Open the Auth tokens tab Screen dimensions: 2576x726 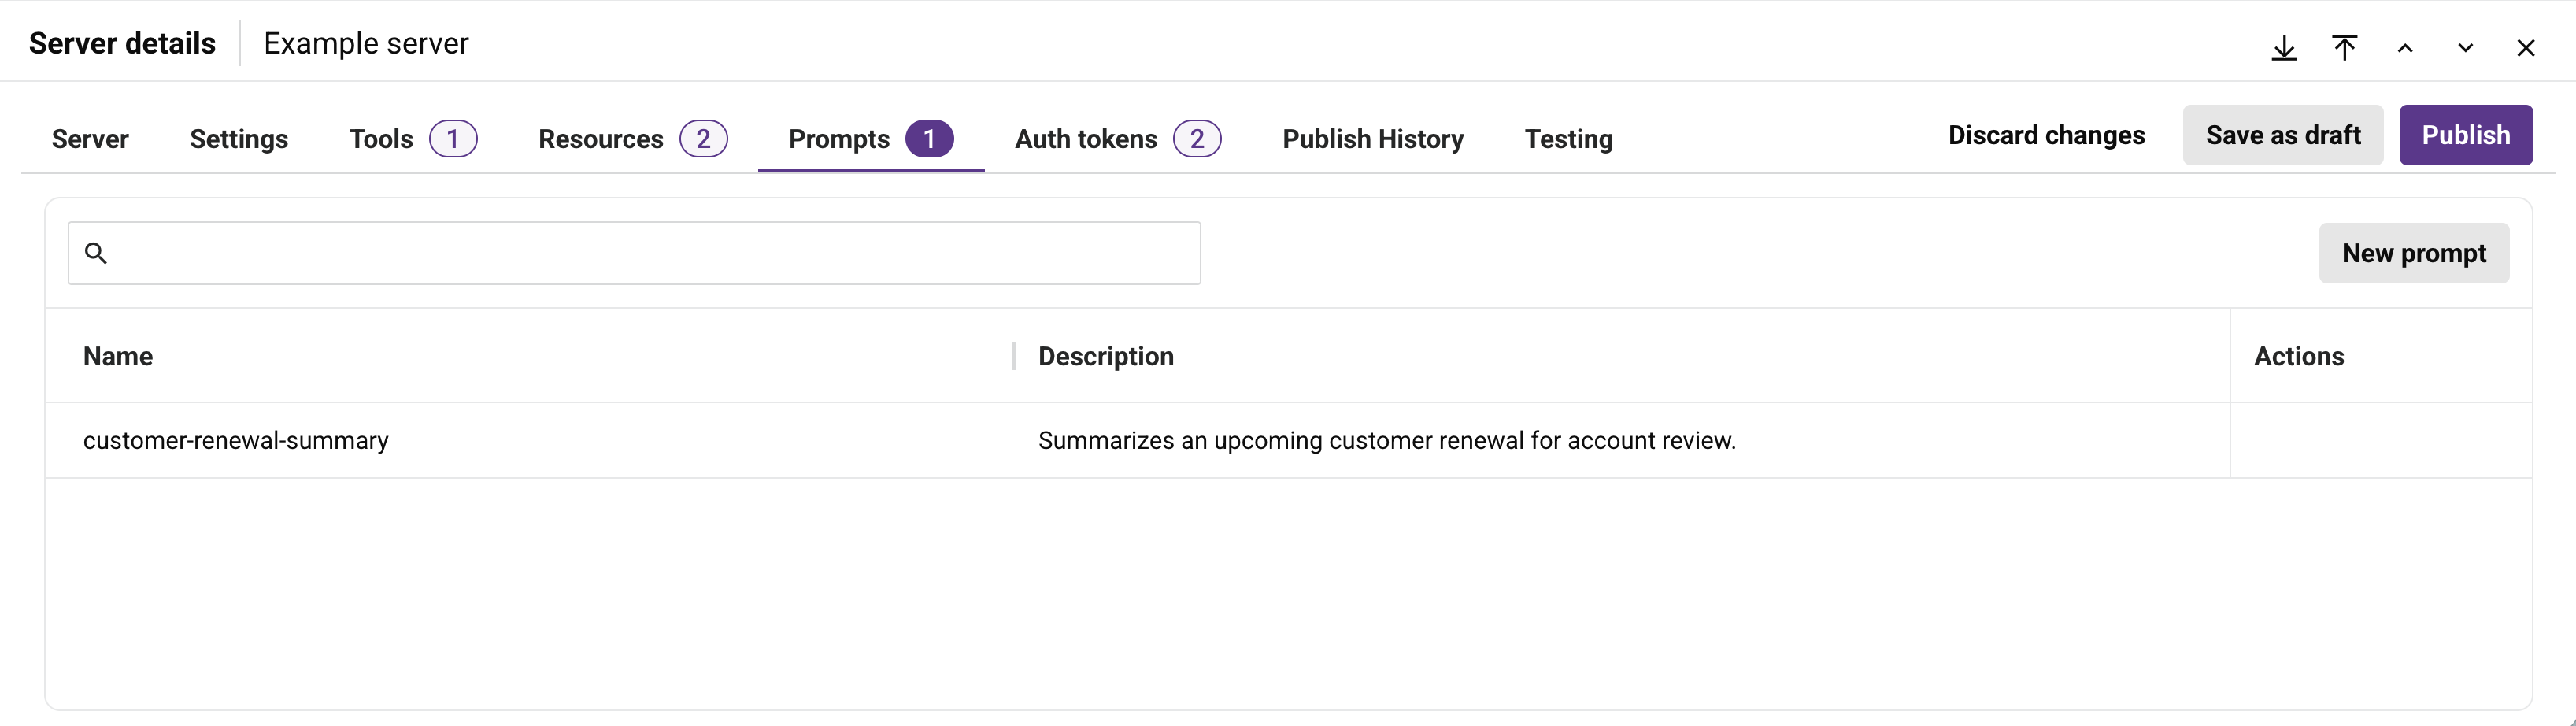[1118, 139]
